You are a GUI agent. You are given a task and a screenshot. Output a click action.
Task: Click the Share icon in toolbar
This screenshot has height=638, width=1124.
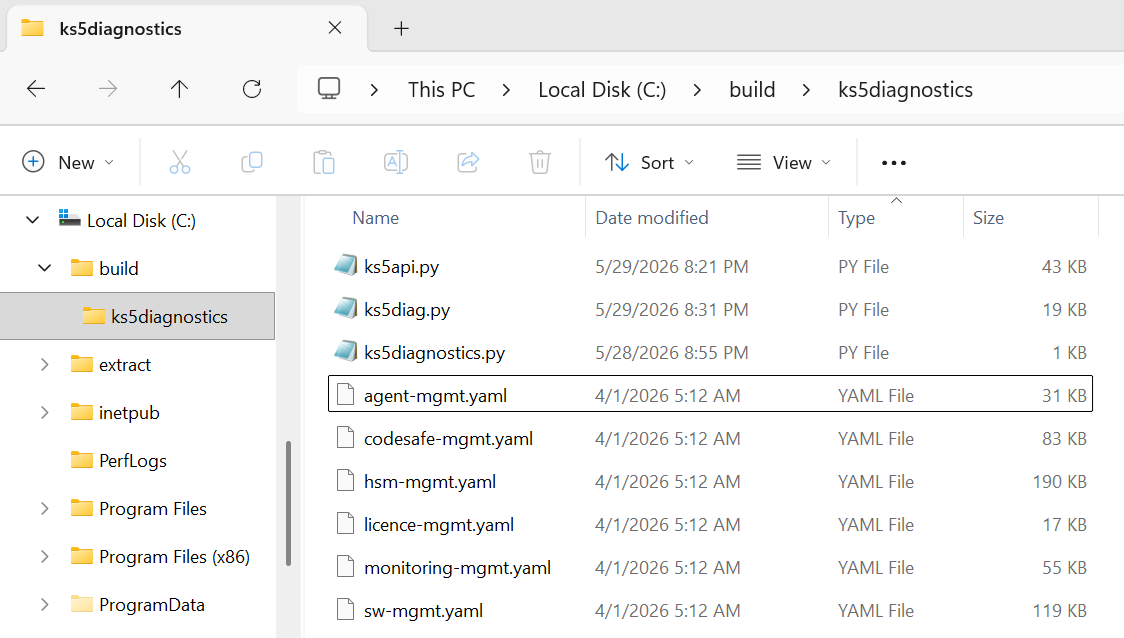(x=468, y=162)
